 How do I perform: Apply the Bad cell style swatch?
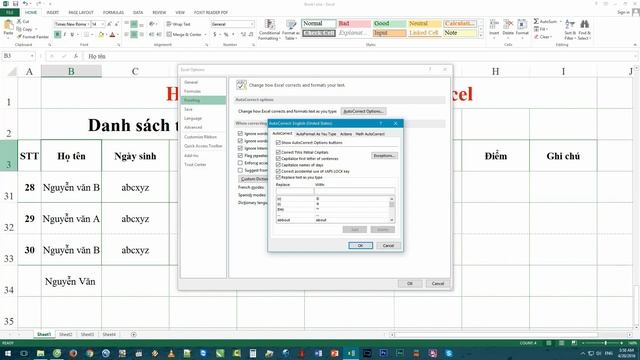click(x=354, y=23)
